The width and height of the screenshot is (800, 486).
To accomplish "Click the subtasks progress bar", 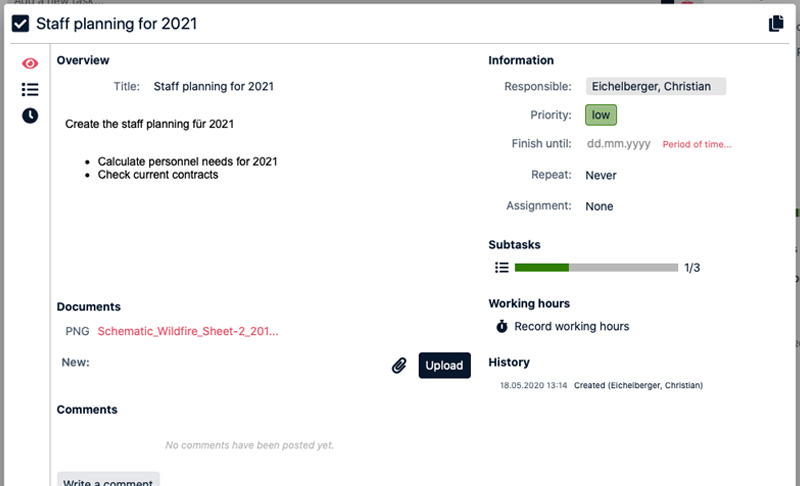I will (x=596, y=267).
